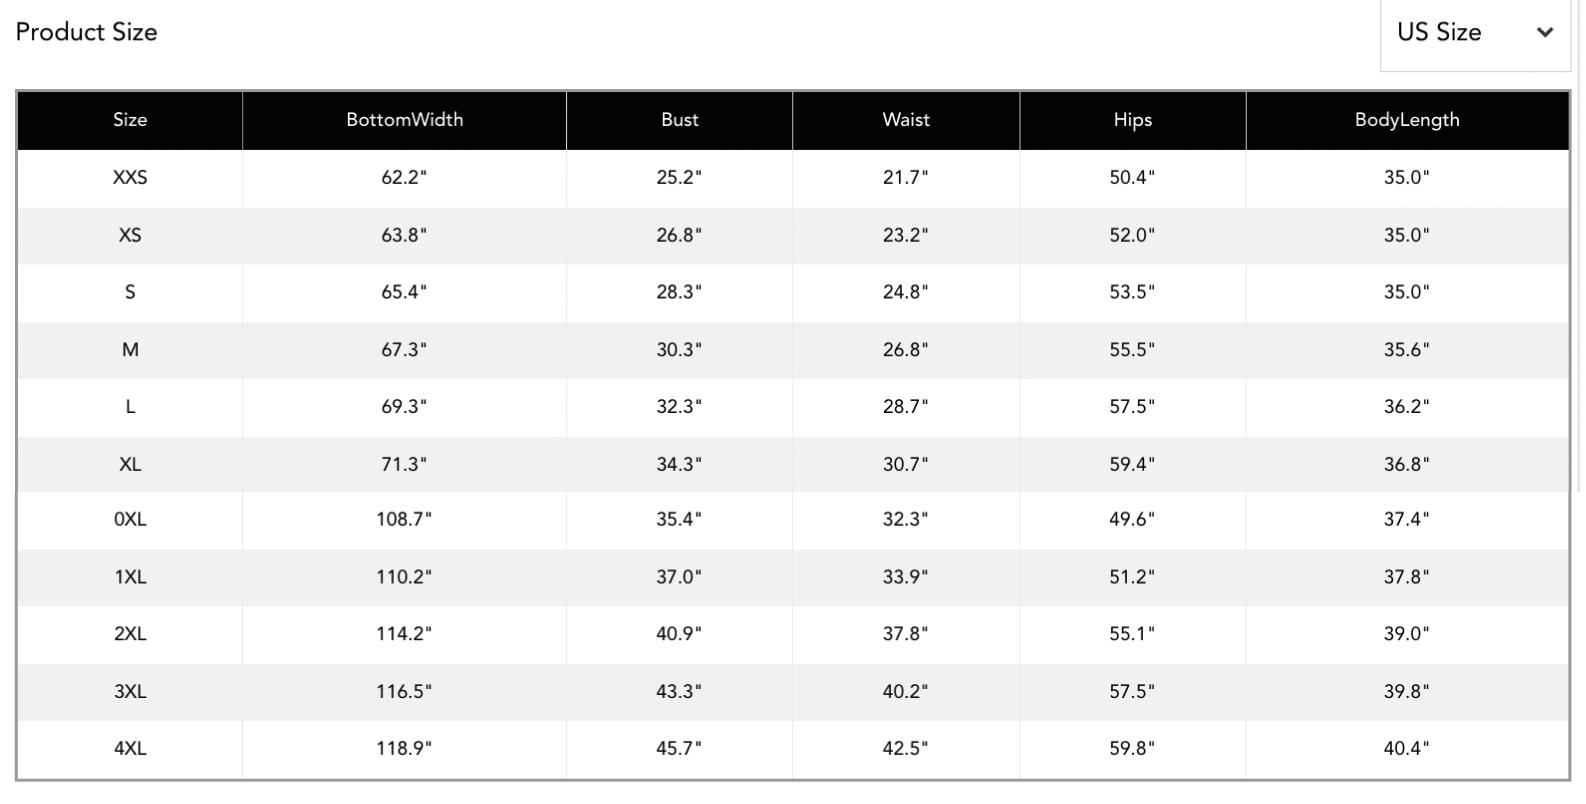Viewport: 1586px width, 804px height.
Task: Select the Hips column header
Action: coord(1132,120)
